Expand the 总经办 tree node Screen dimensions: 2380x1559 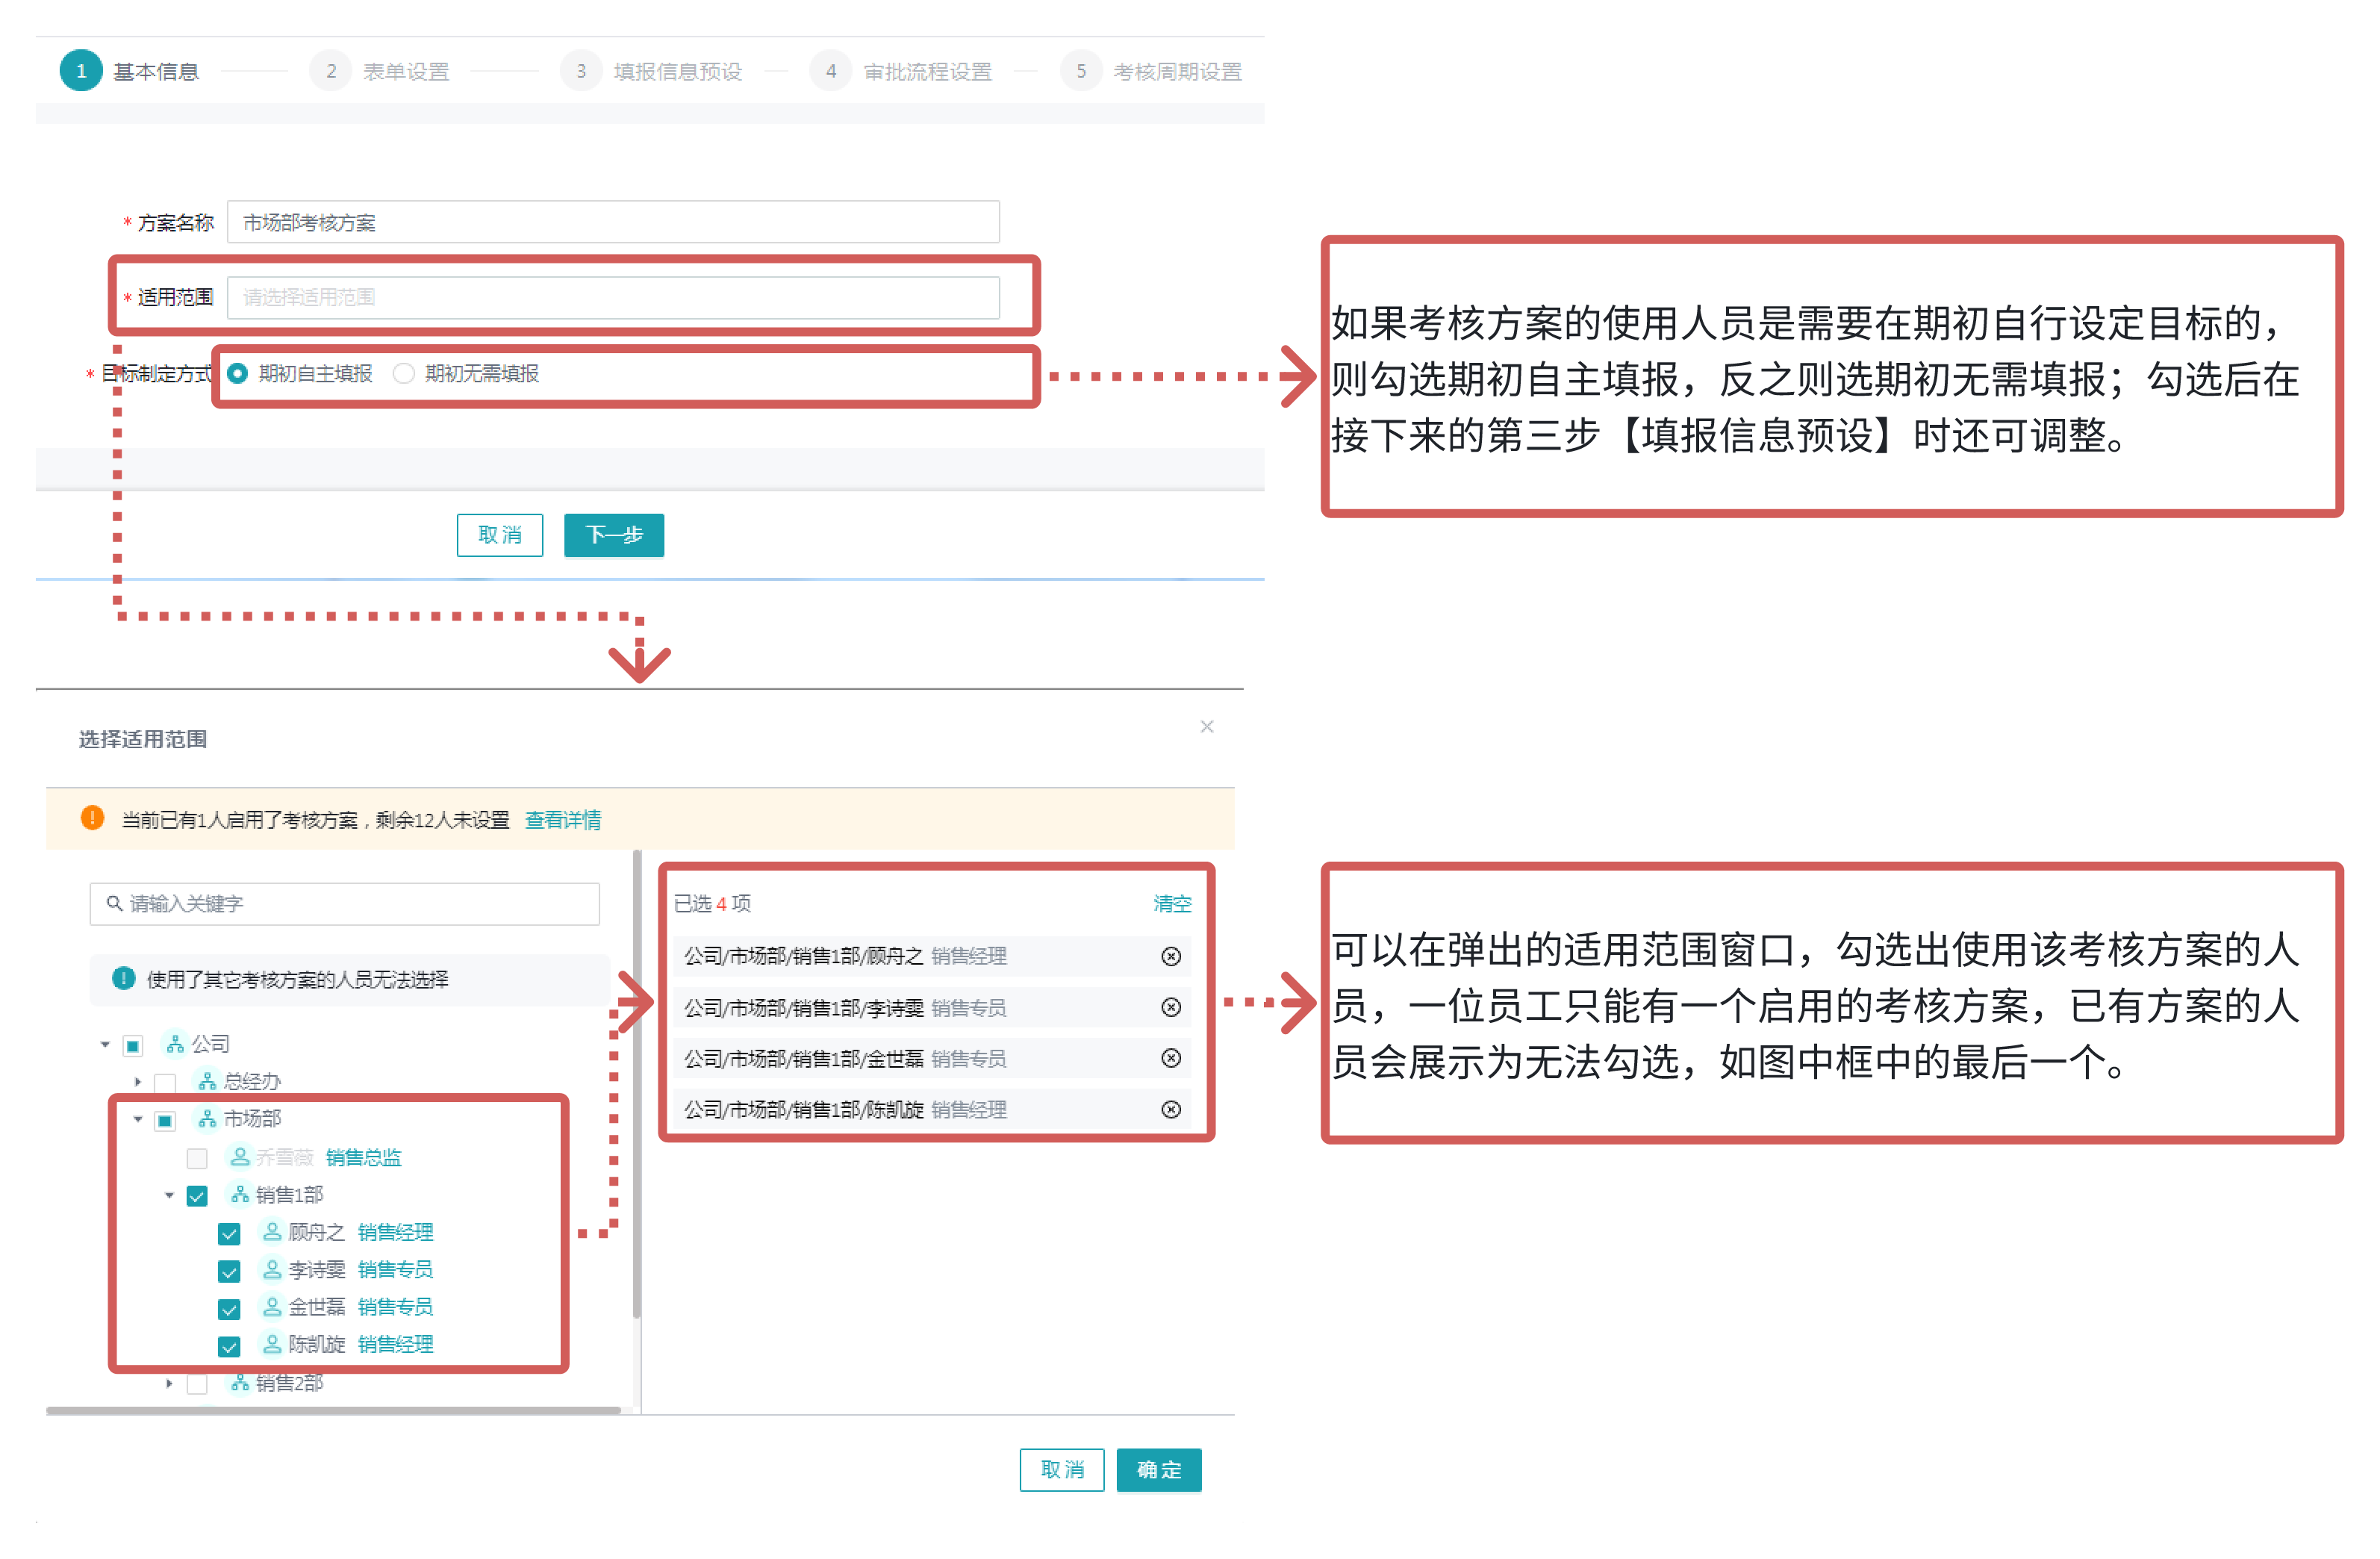tap(138, 1082)
